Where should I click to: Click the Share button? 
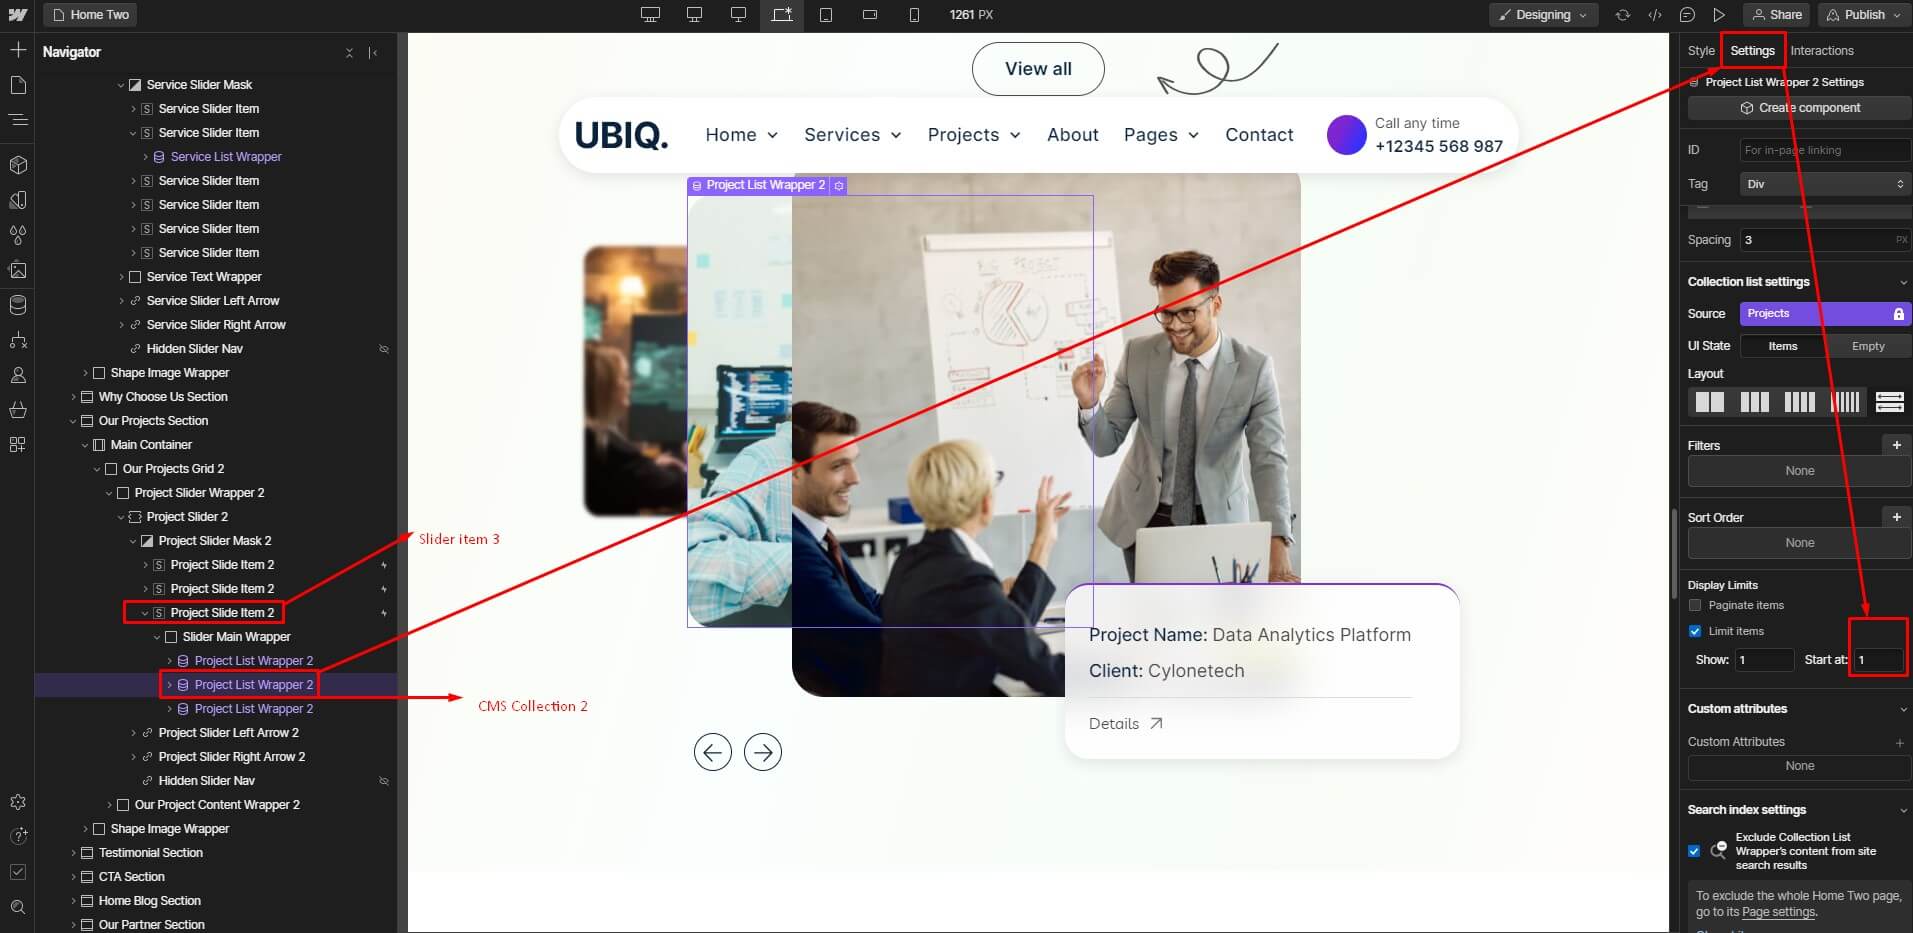click(1777, 15)
